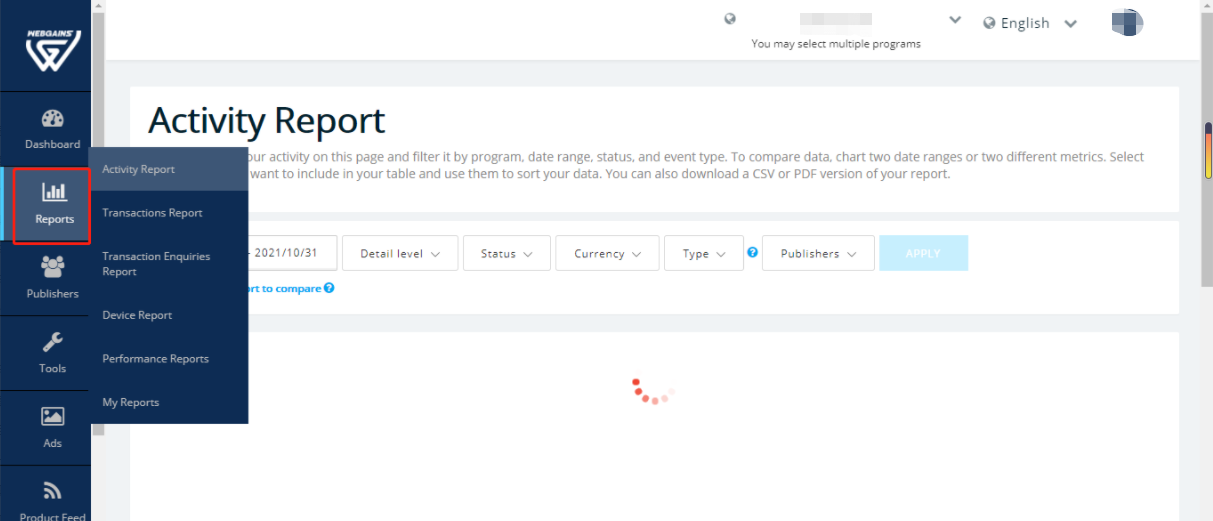This screenshot has width=1213, height=521.
Task: Open Device Report menu entry
Action: tap(169, 315)
